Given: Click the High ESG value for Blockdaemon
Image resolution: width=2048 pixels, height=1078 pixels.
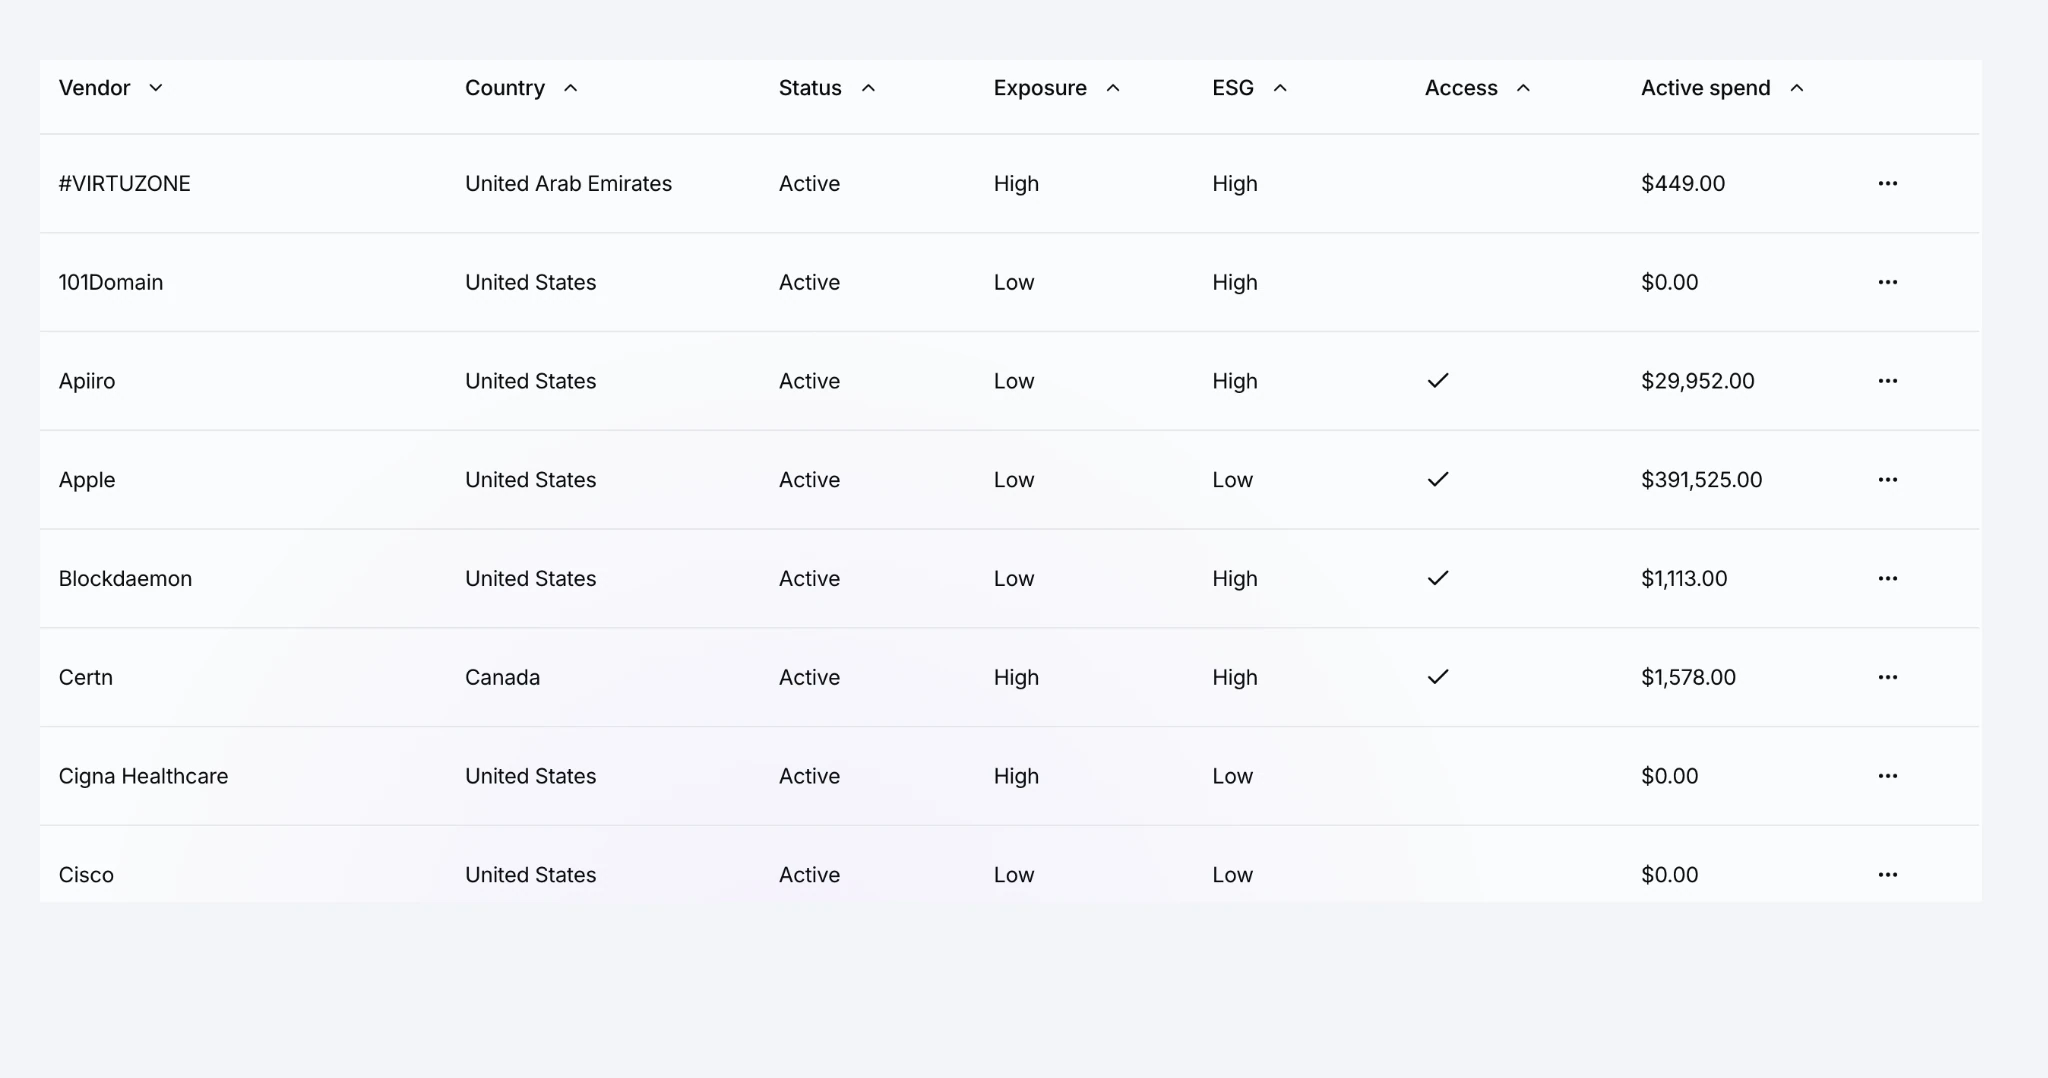Looking at the screenshot, I should [x=1235, y=579].
